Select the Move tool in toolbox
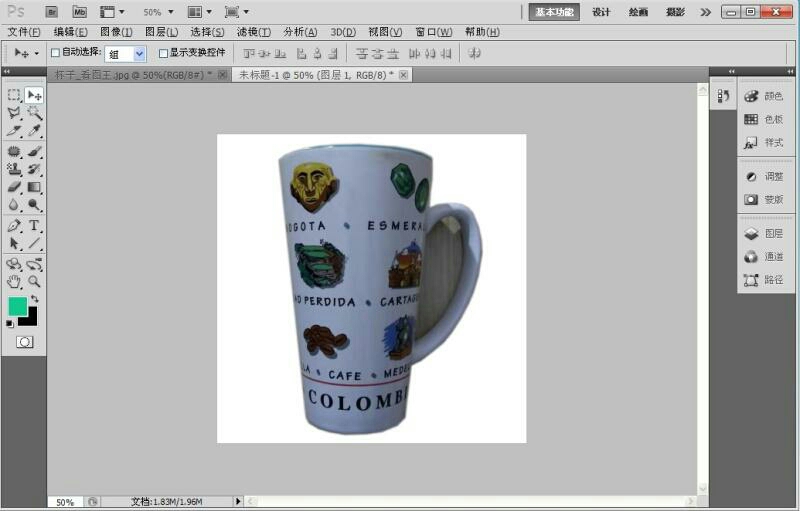This screenshot has width=800, height=511. pos(34,95)
